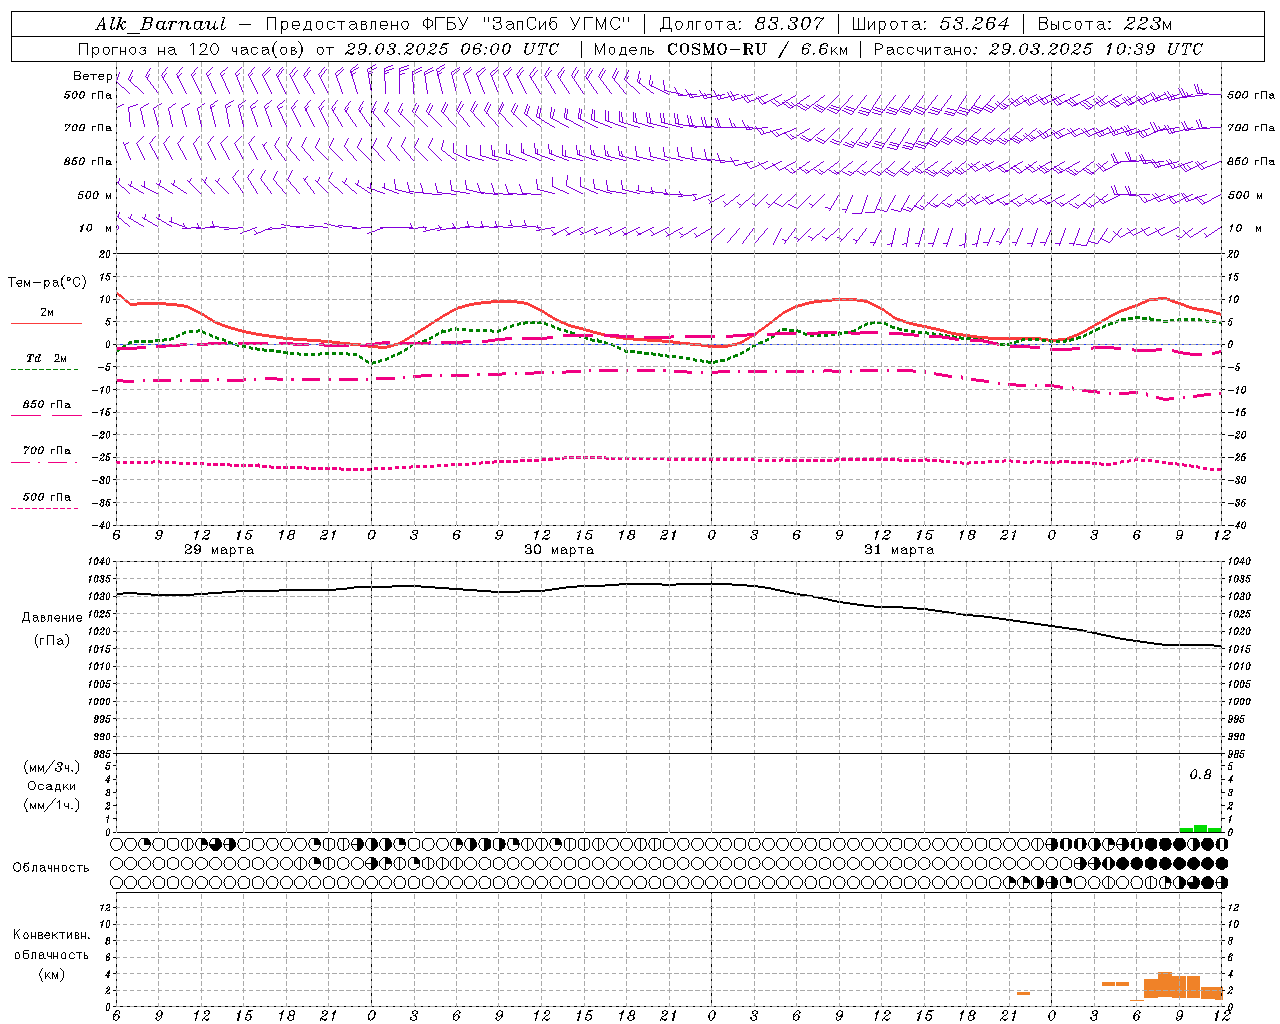Click the "29 марта" date label
The image size is (1280, 1024).
tap(219, 550)
